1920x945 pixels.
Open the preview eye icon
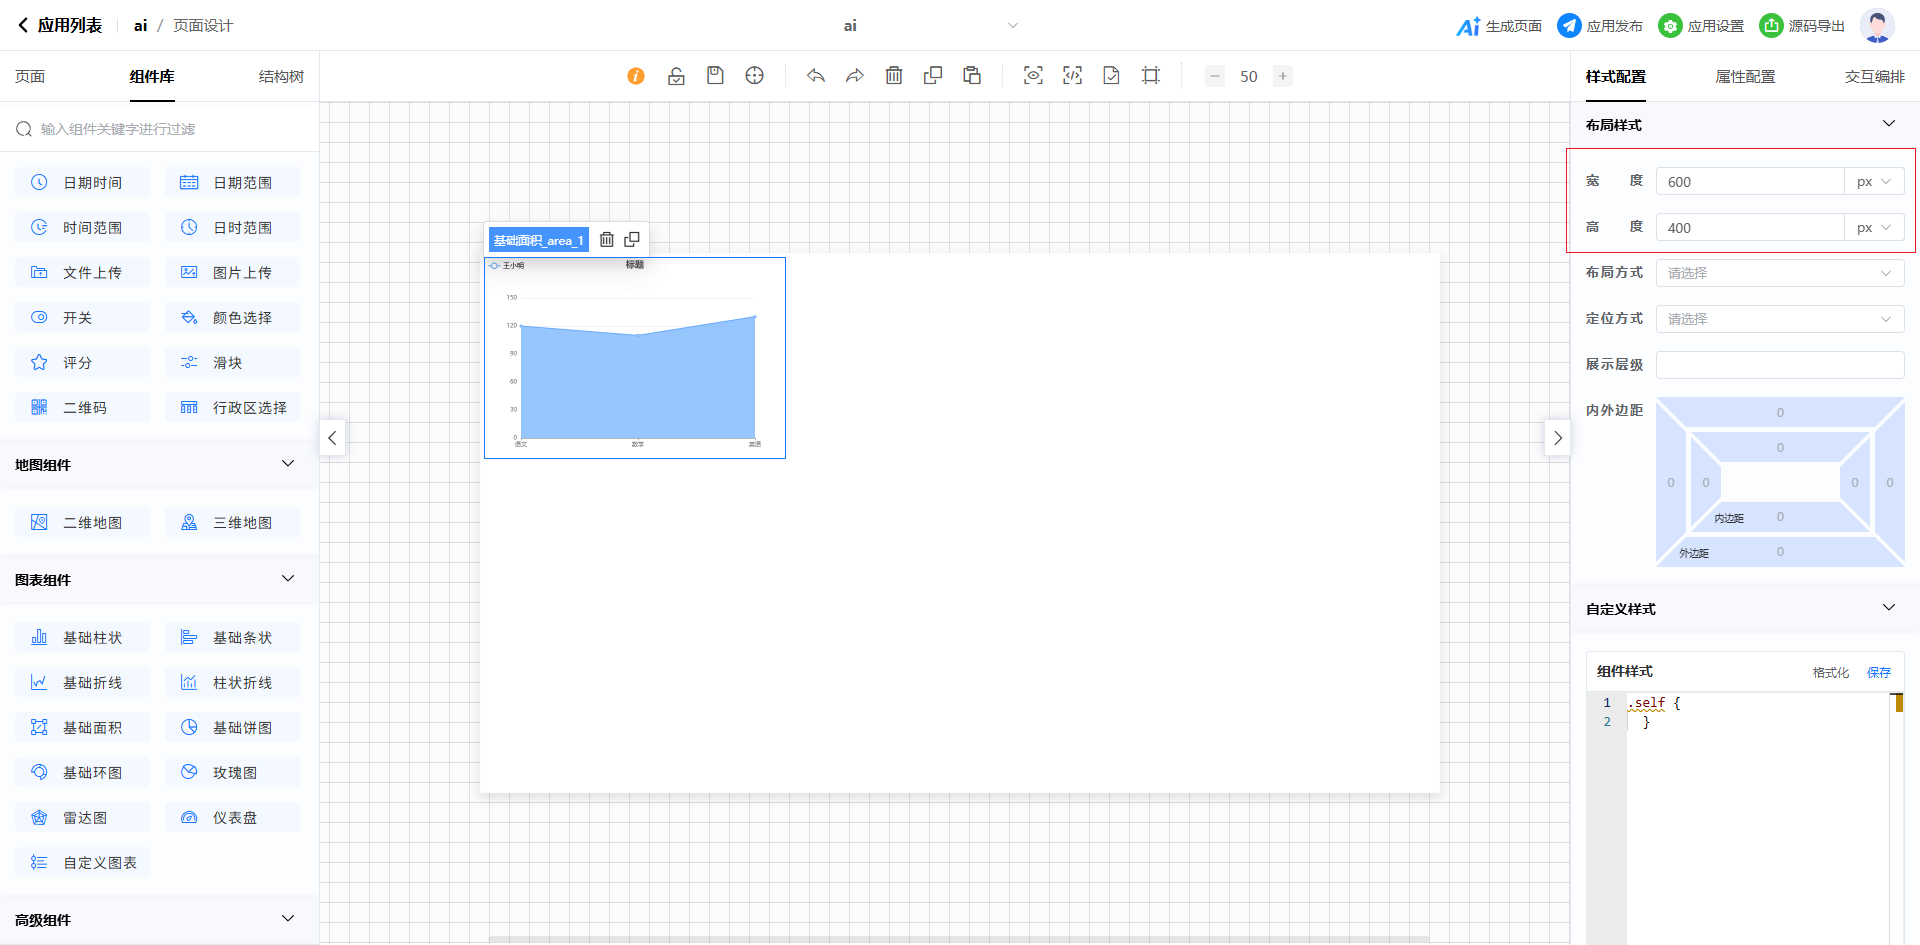(1033, 76)
